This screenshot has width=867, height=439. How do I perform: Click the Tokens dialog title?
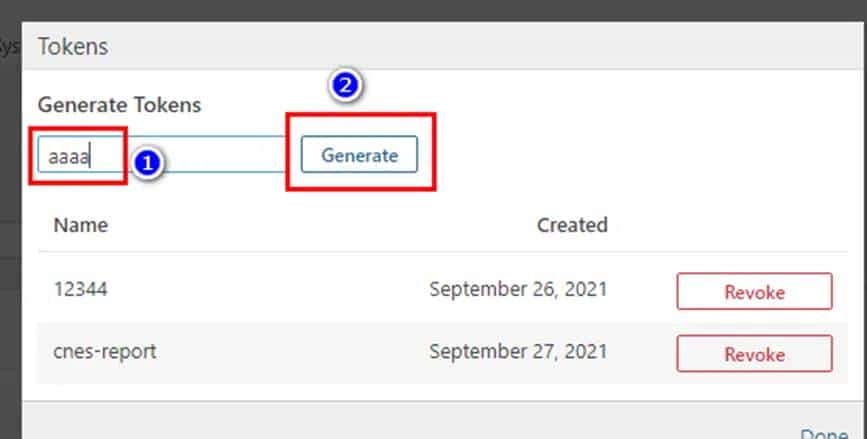point(72,46)
